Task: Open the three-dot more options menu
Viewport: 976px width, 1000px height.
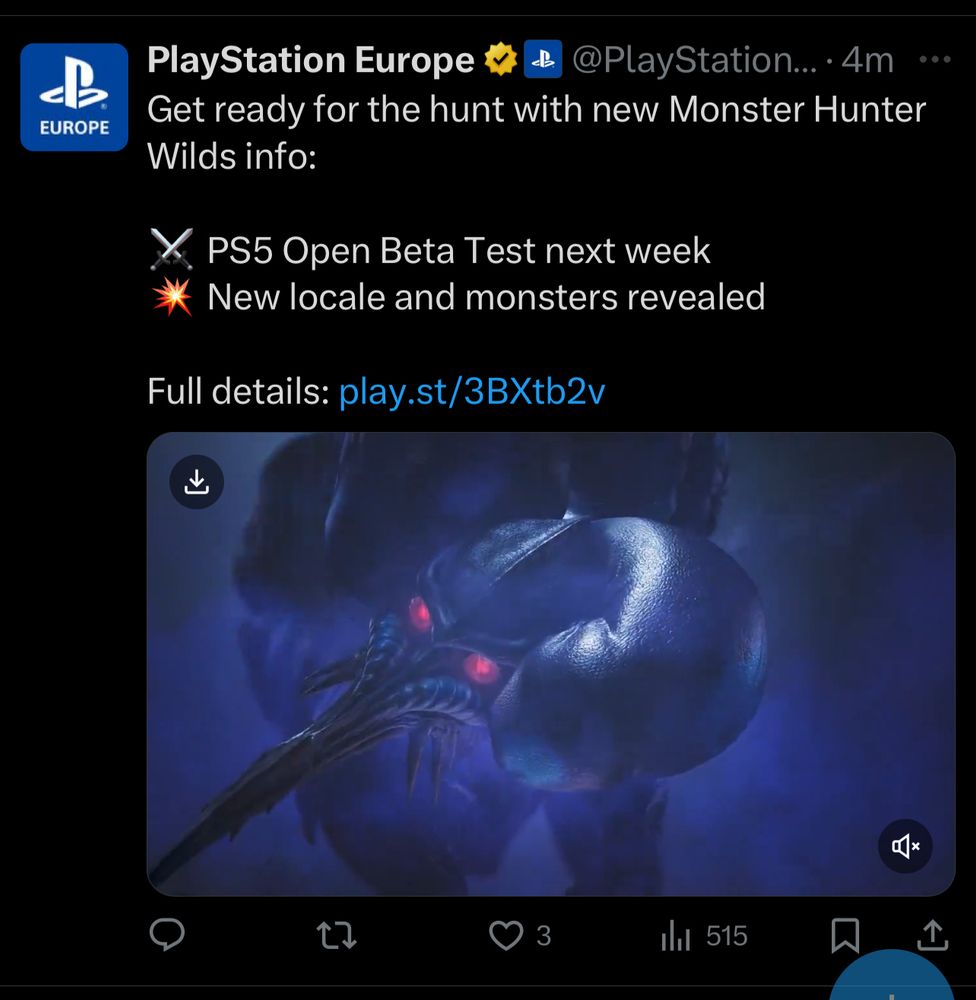Action: 935,60
